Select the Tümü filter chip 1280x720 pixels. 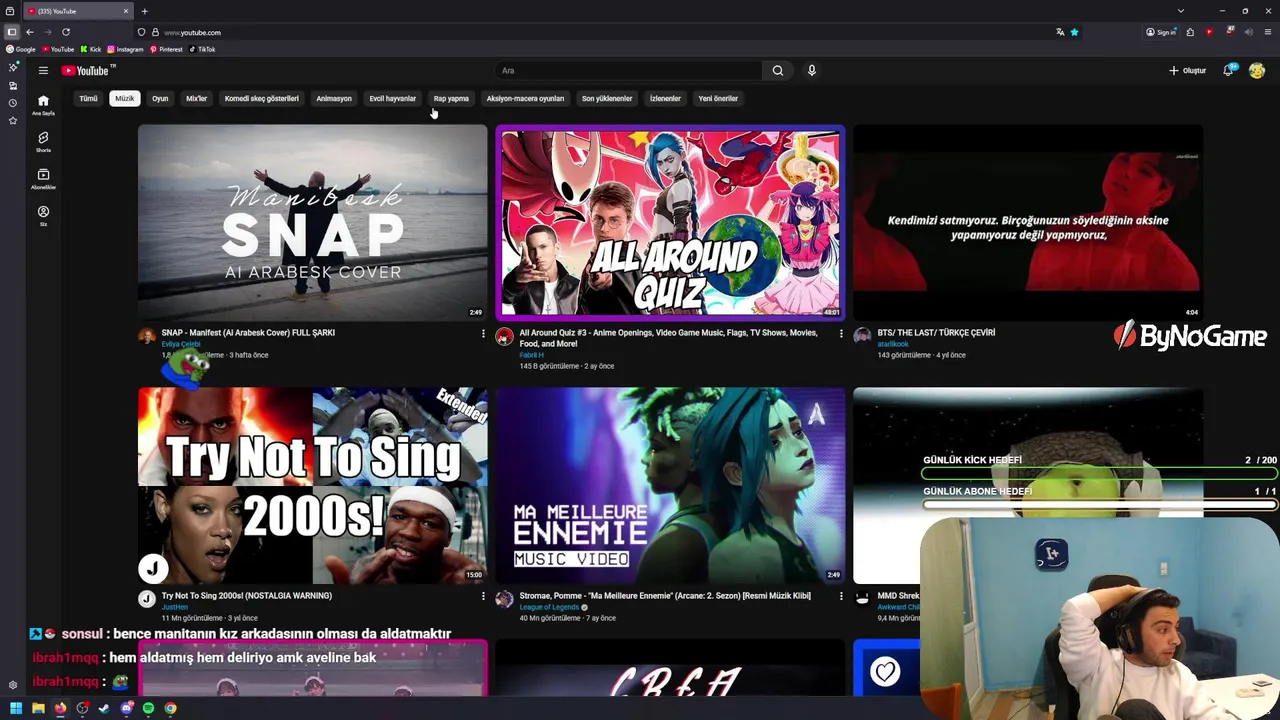(x=89, y=98)
